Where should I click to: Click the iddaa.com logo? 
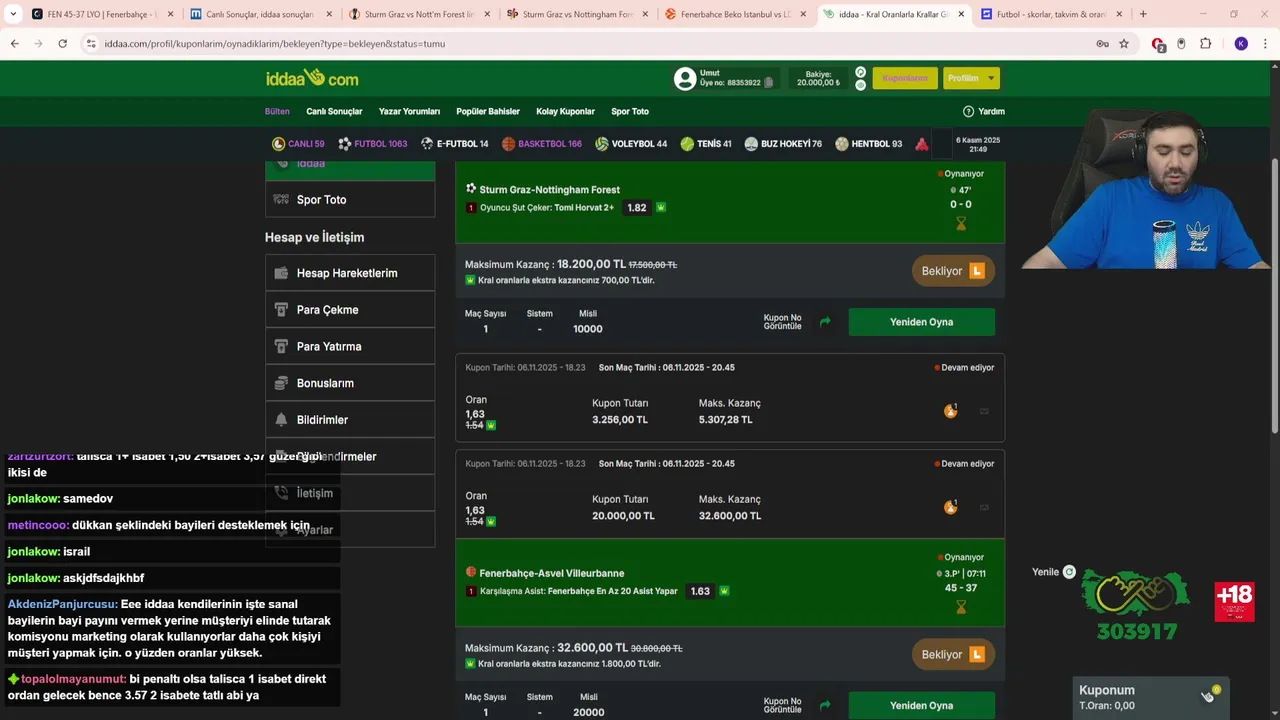[x=312, y=78]
